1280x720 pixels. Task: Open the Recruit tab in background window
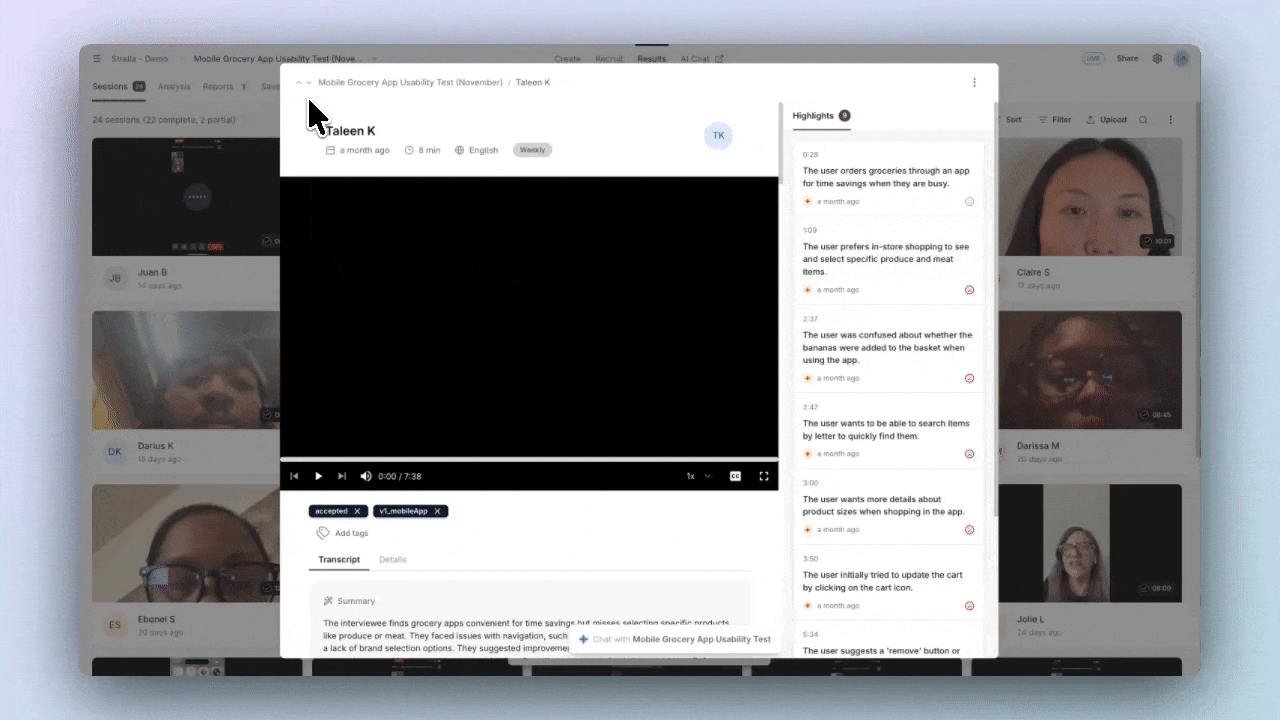(609, 59)
